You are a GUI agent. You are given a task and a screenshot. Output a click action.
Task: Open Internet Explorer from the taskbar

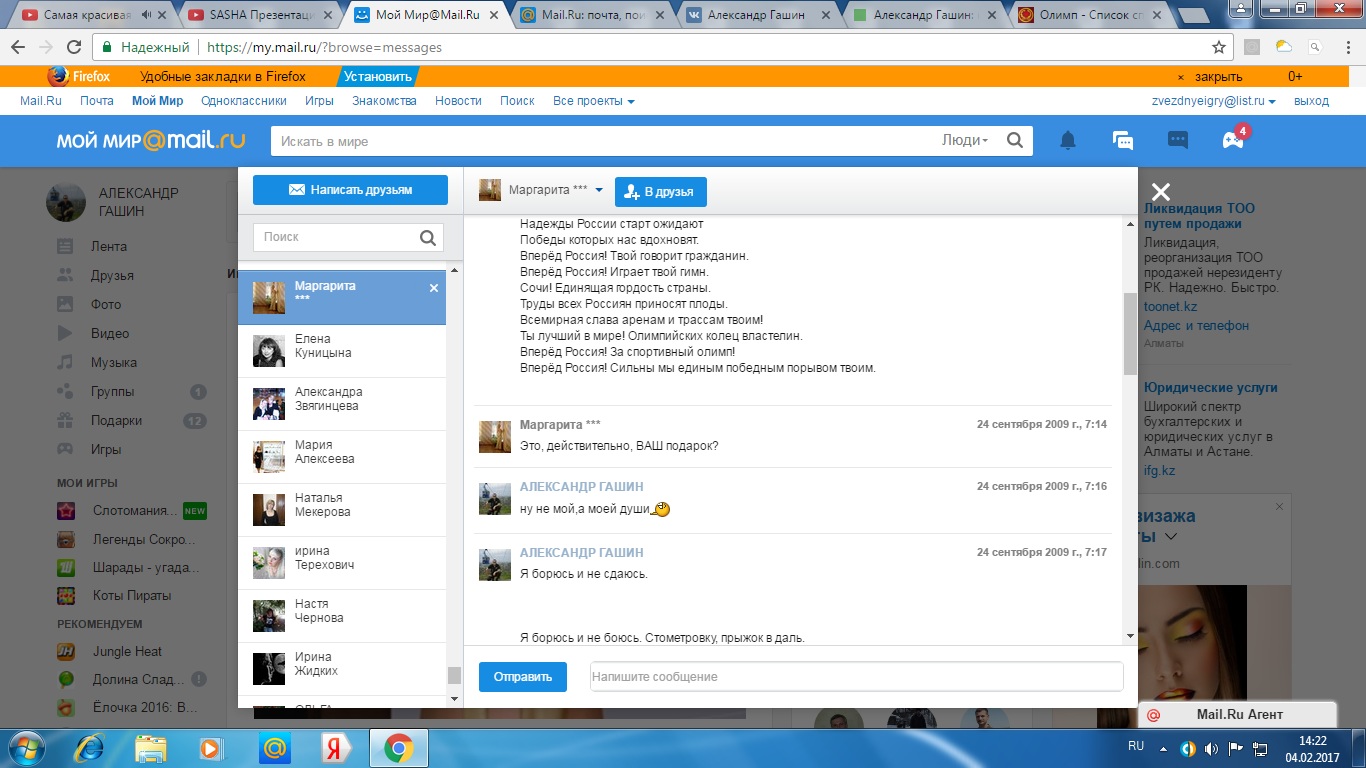pyautogui.click(x=89, y=747)
